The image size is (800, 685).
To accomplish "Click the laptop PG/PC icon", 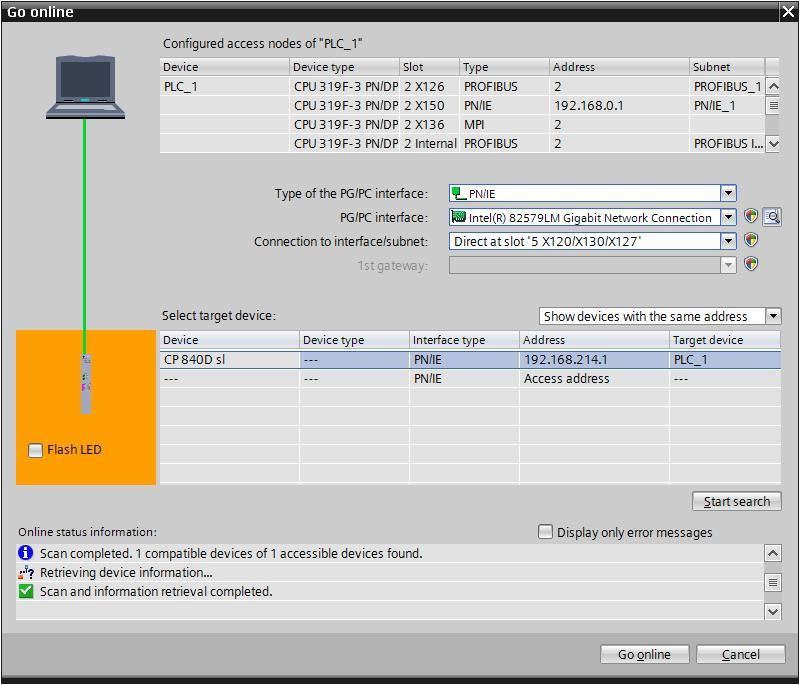I will pyautogui.click(x=85, y=87).
